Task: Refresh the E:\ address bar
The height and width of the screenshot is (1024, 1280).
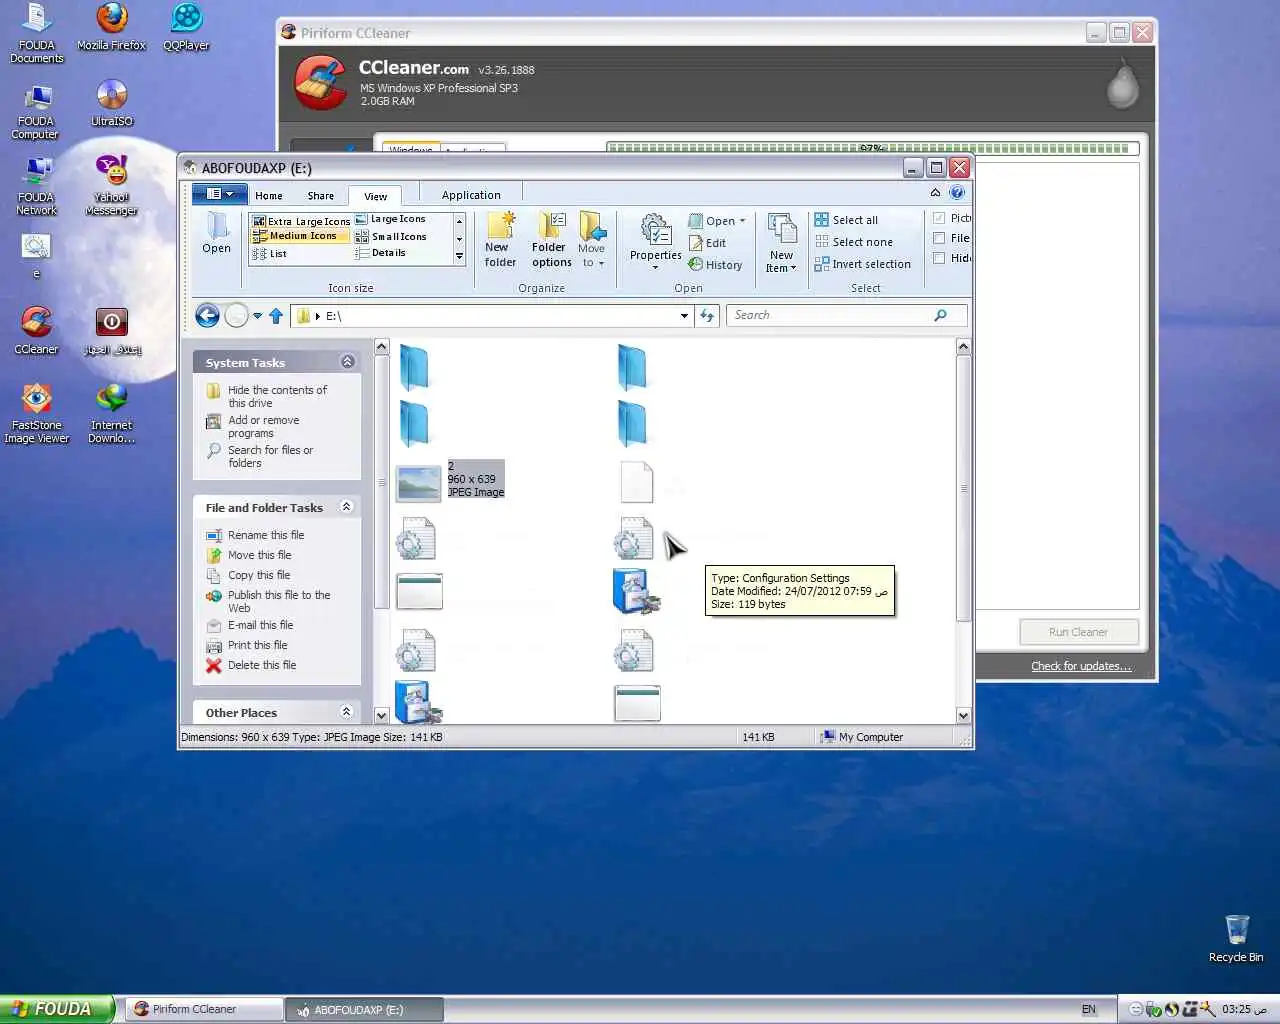Action: click(x=707, y=316)
